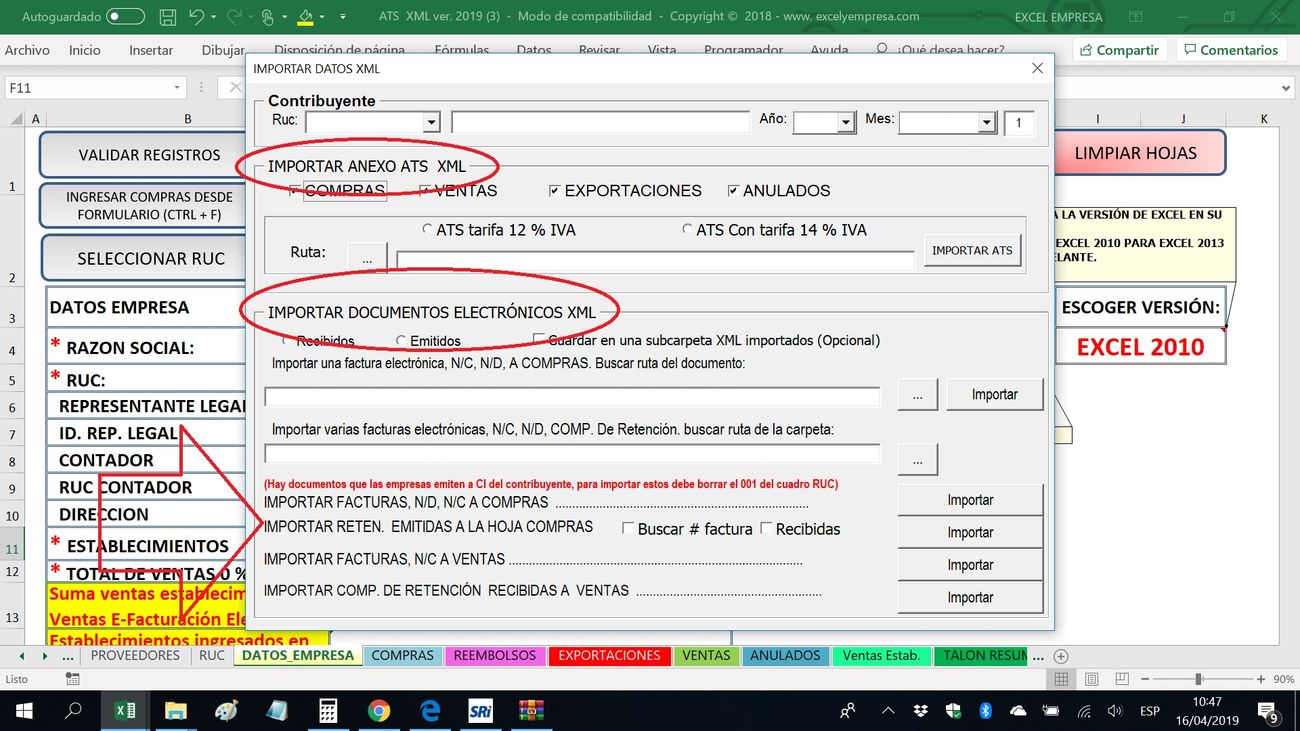The height and width of the screenshot is (731, 1300).
Task: Toggle the COMPRAS checkbox
Action: click(x=295, y=191)
